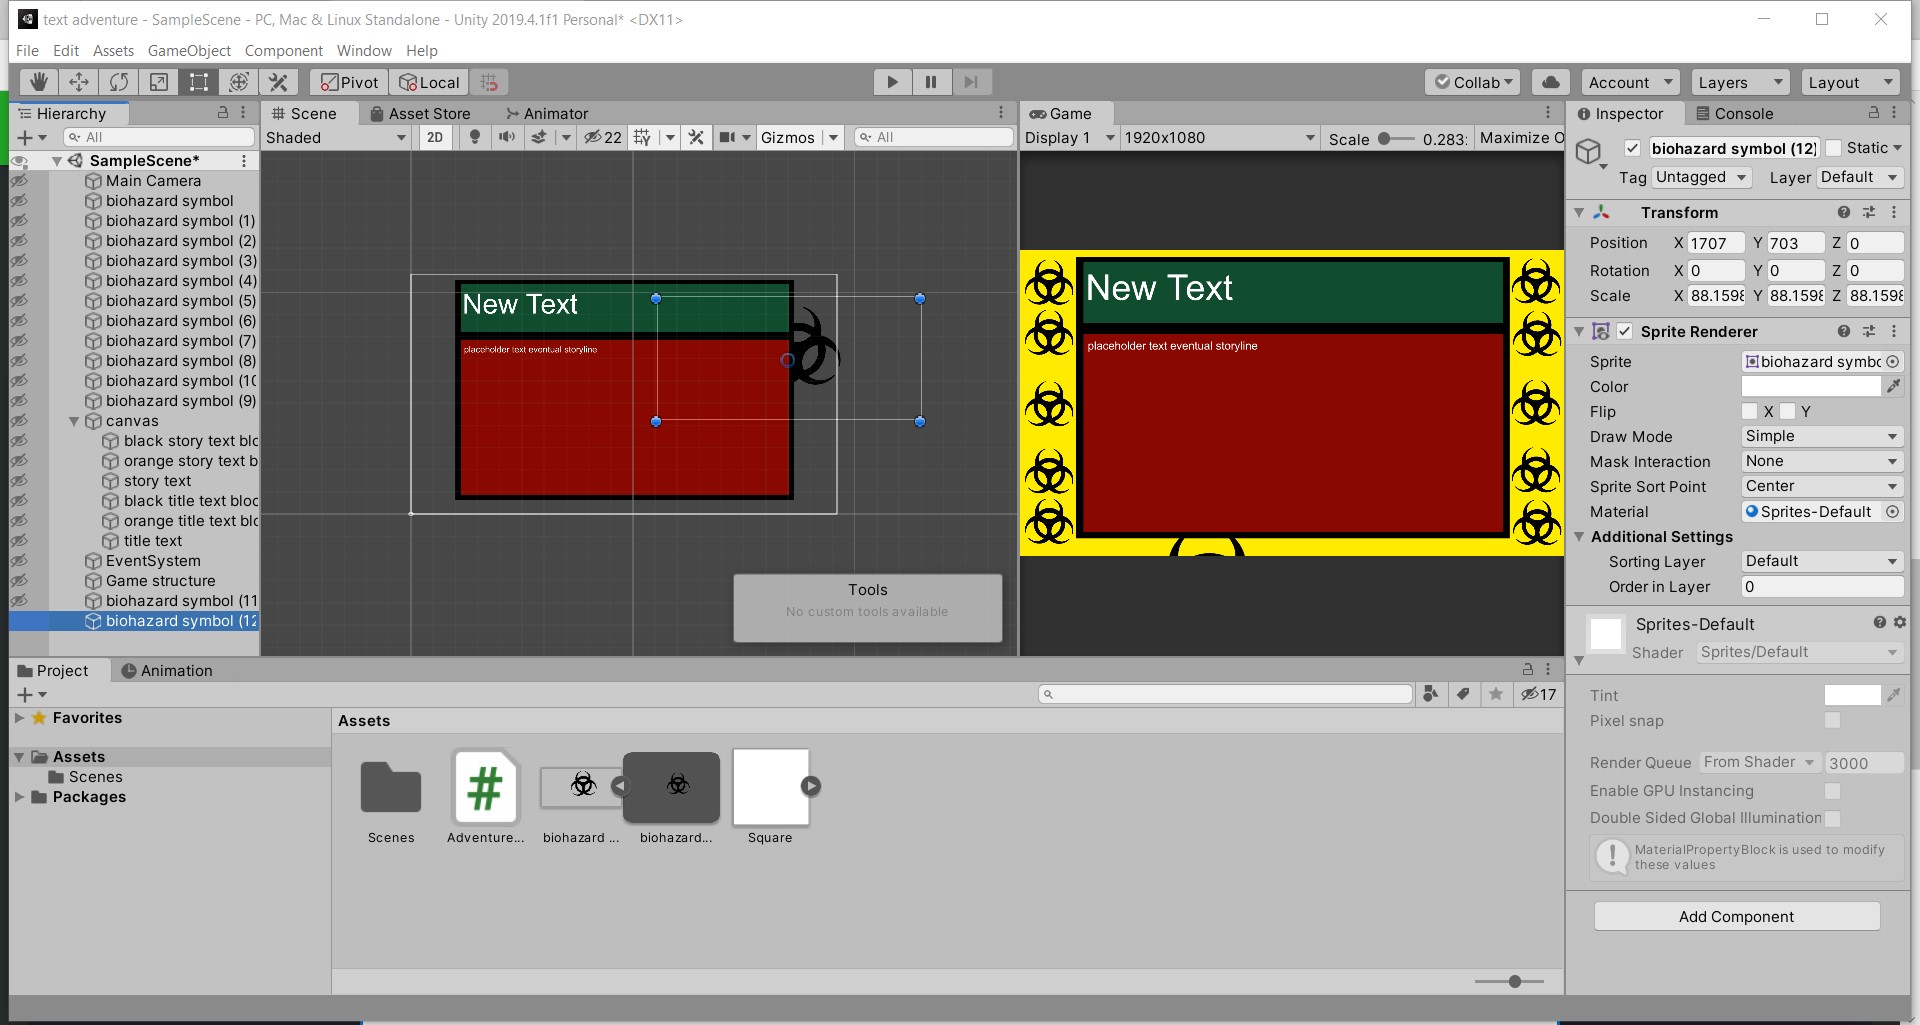Switch to the Console tab

point(1744,113)
